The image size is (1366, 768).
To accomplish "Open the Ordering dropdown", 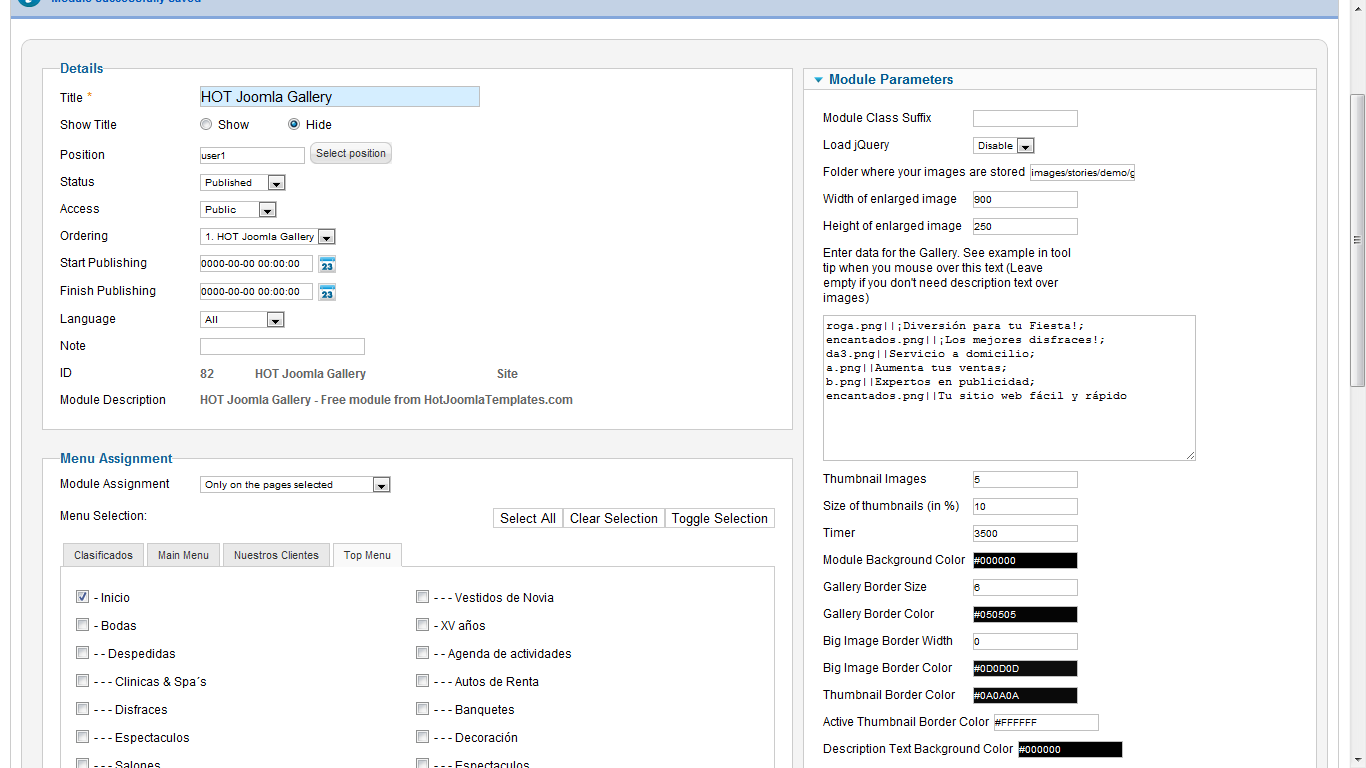I will 267,237.
